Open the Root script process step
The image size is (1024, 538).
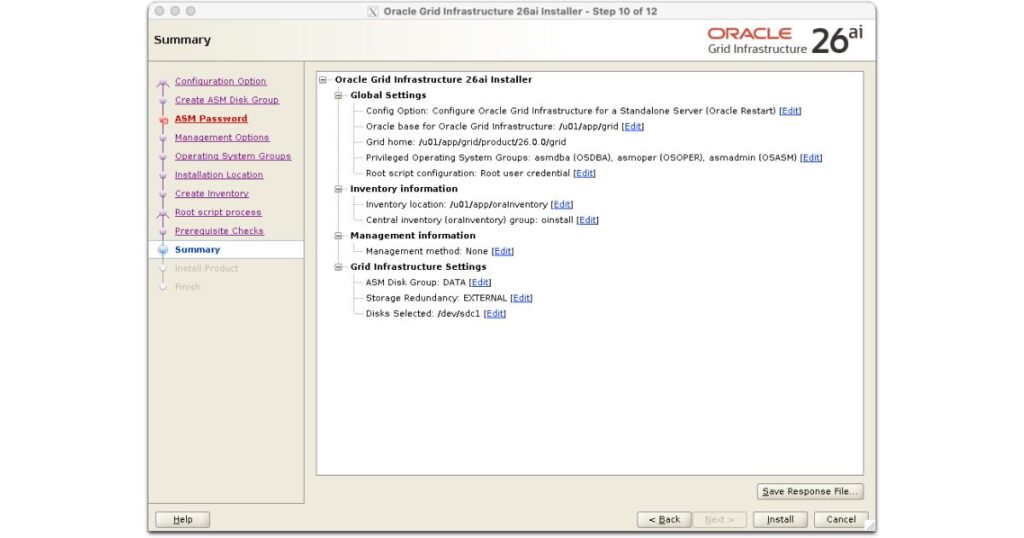218,212
